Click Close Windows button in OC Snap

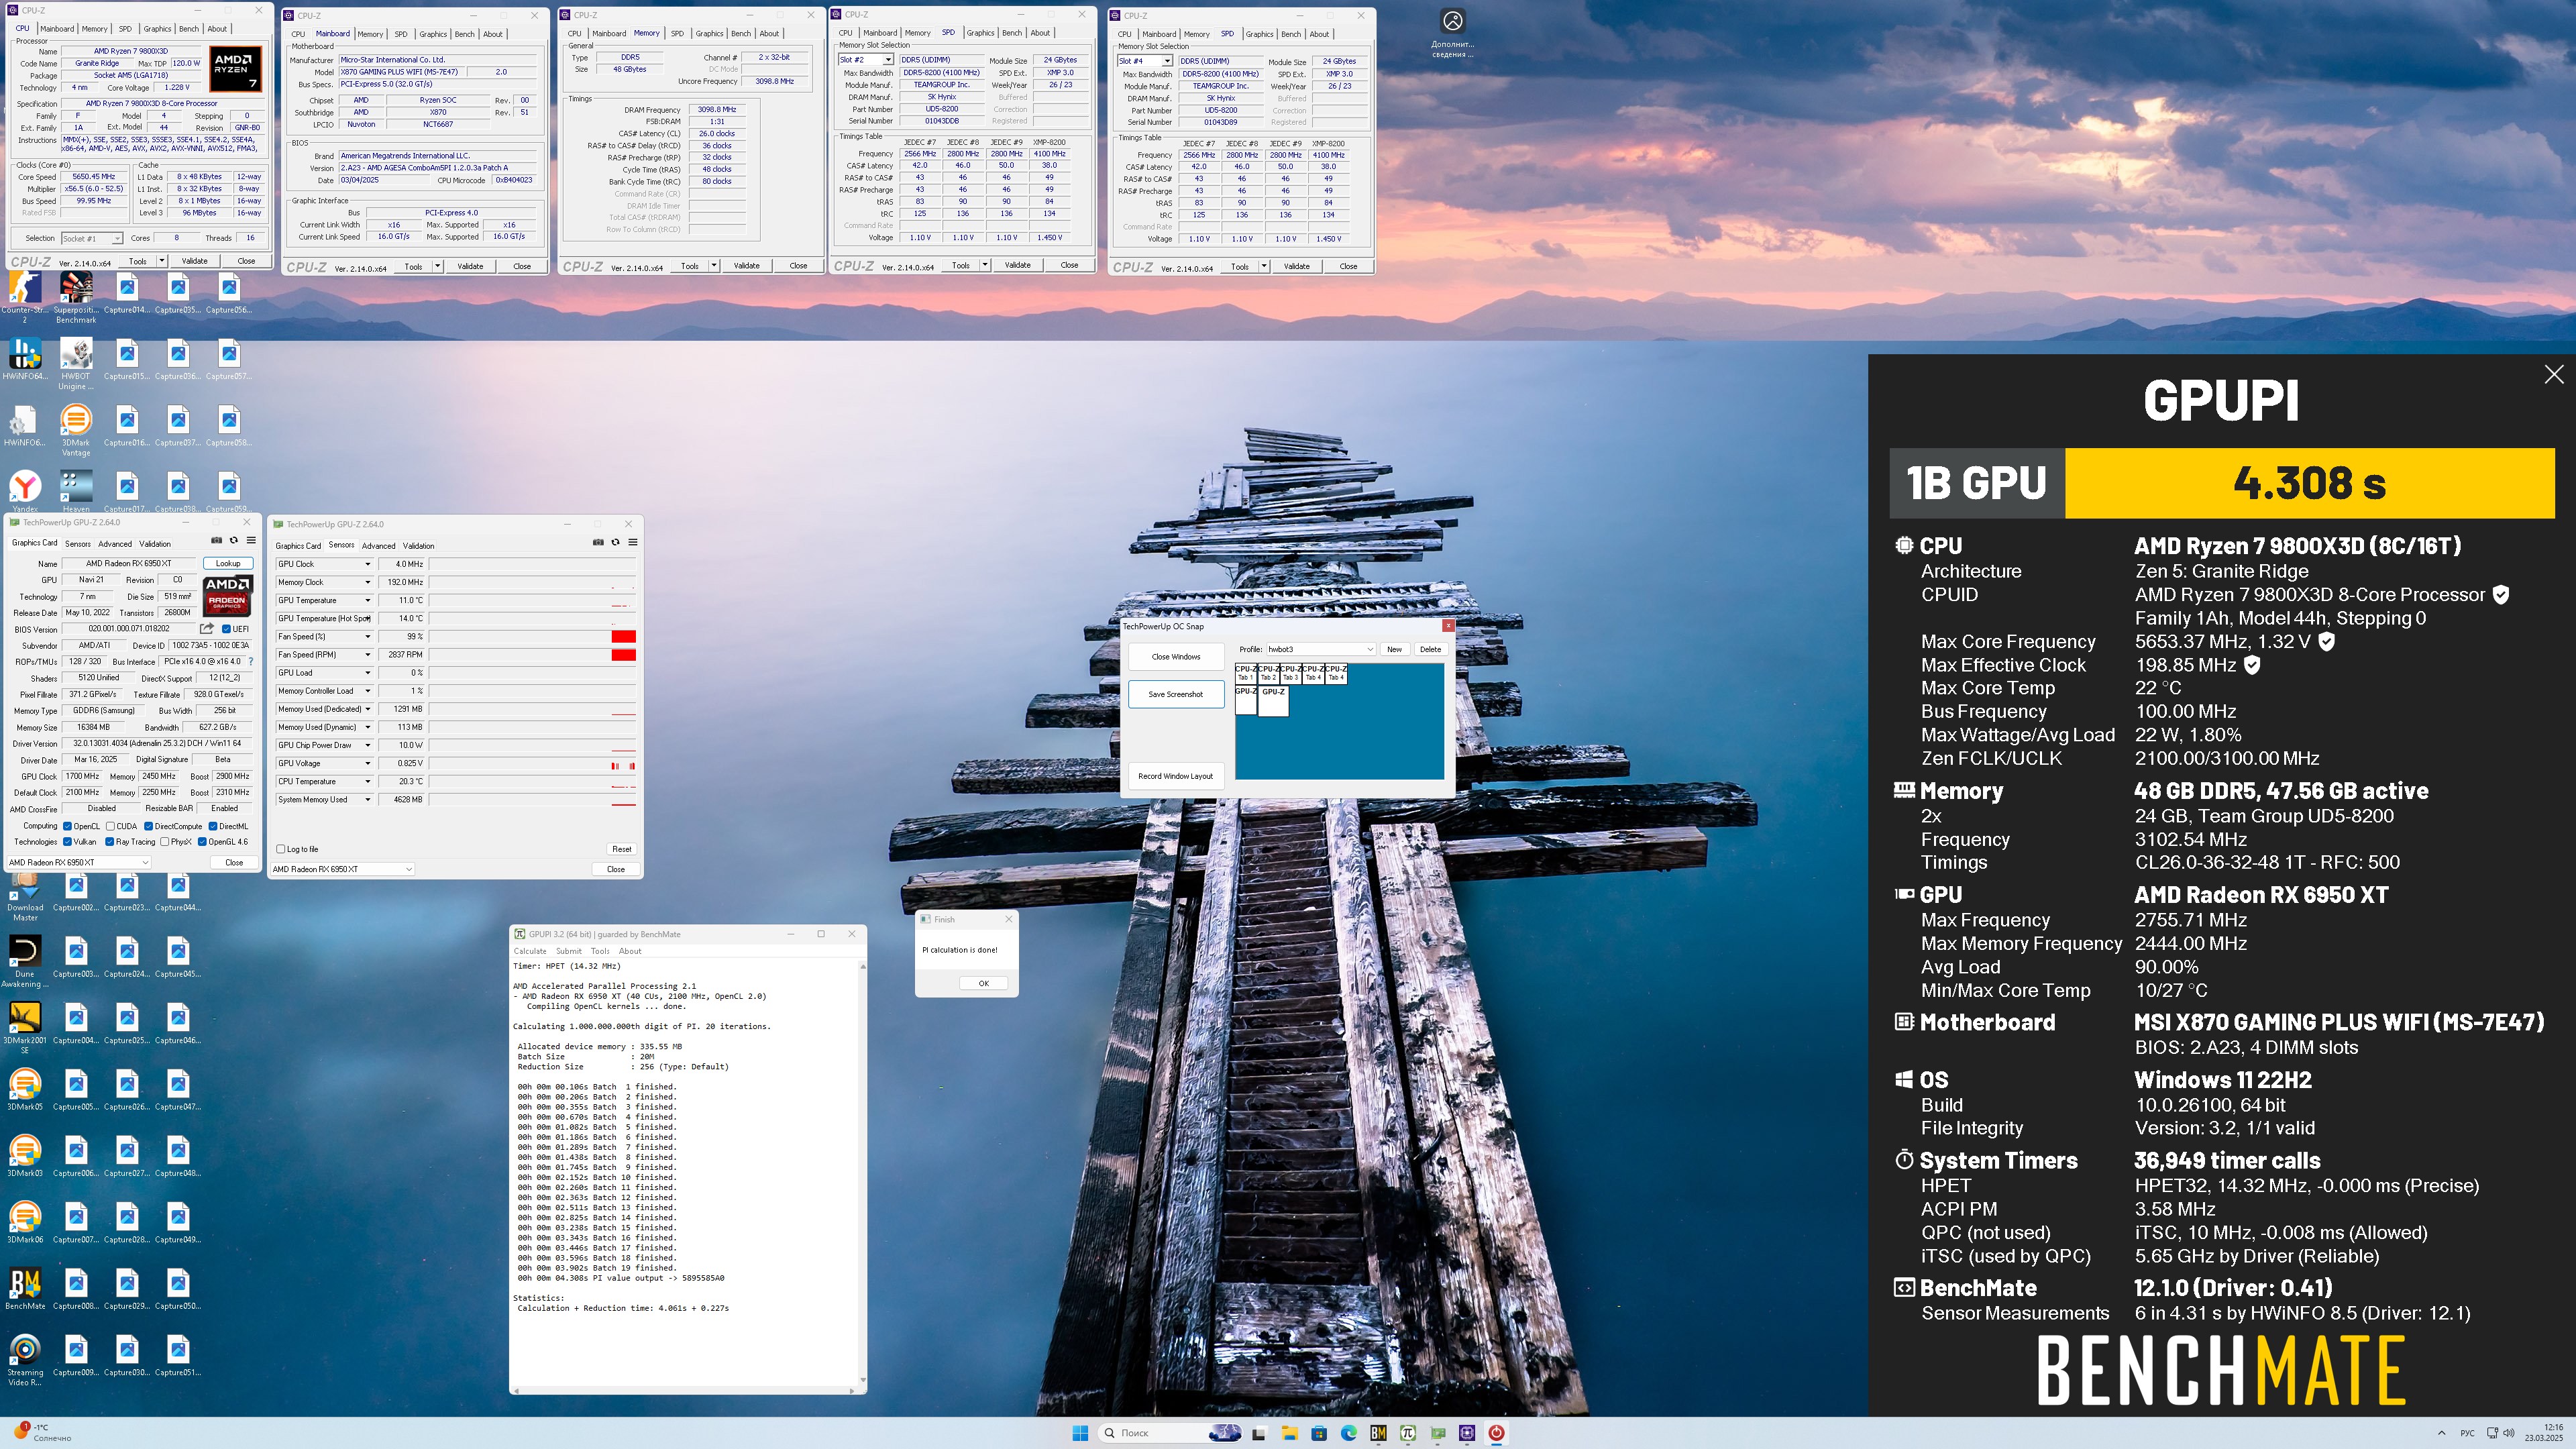click(1176, 657)
